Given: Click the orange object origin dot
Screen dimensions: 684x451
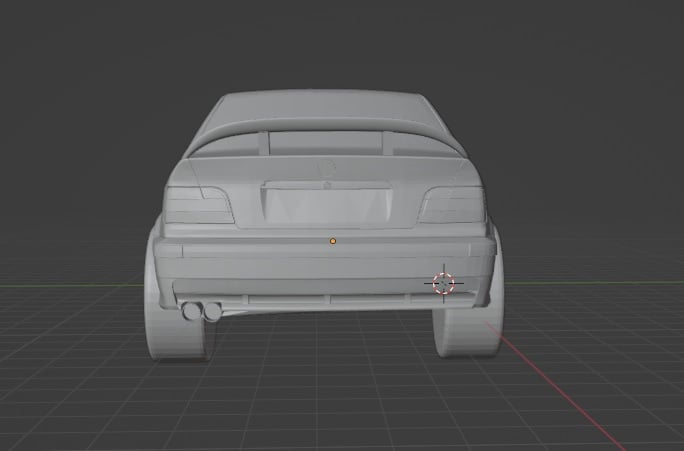Looking at the screenshot, I should (333, 241).
